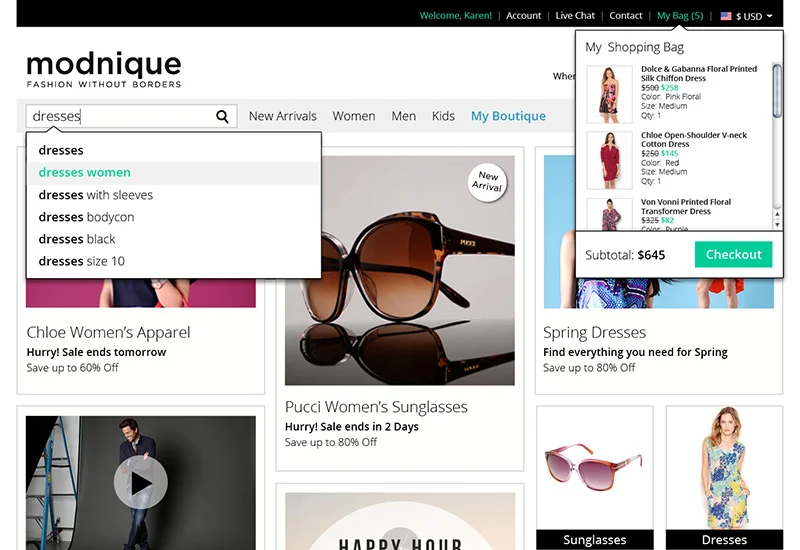Click the Checkout button
Viewport: 800px width, 550px height.
tap(734, 254)
